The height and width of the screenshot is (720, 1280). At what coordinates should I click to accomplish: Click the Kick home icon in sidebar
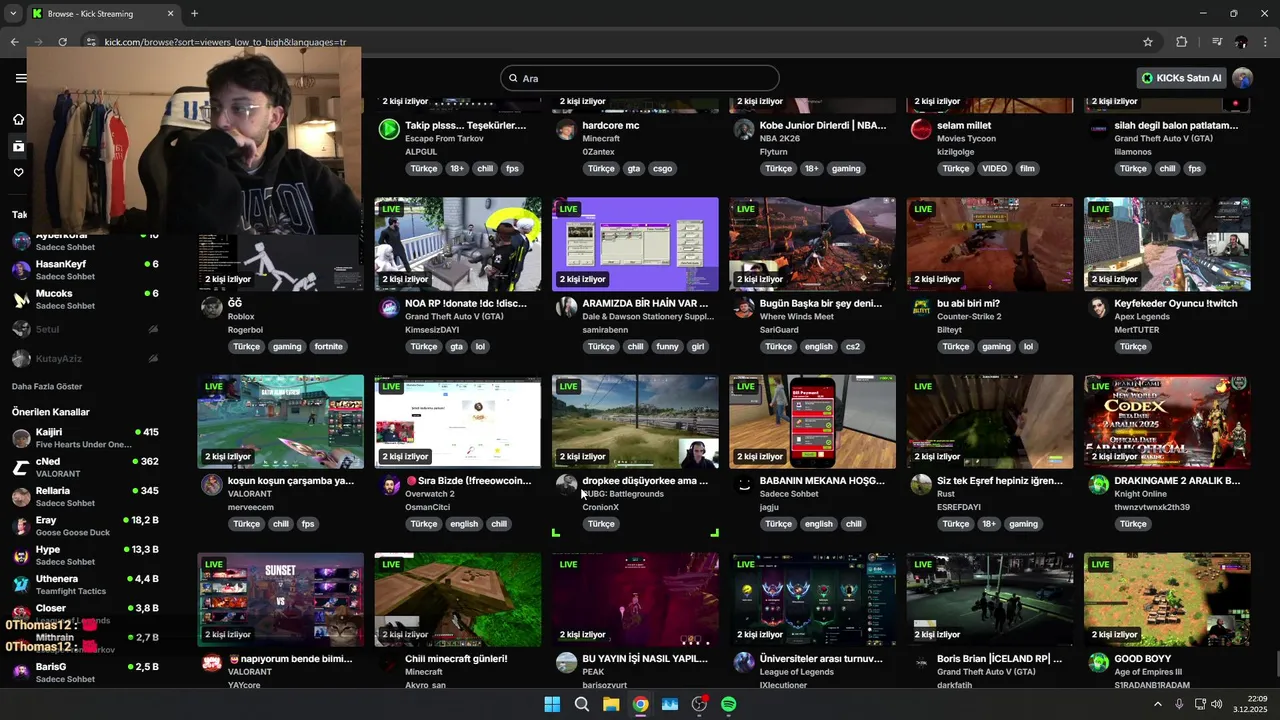pos(18,119)
